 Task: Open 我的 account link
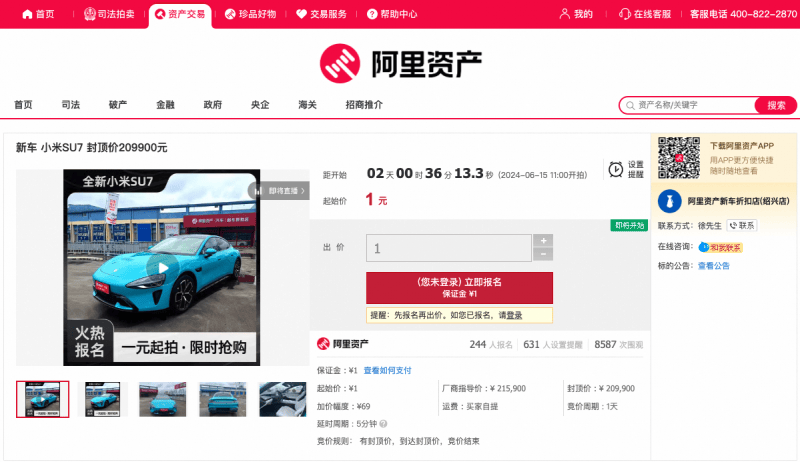click(x=576, y=14)
